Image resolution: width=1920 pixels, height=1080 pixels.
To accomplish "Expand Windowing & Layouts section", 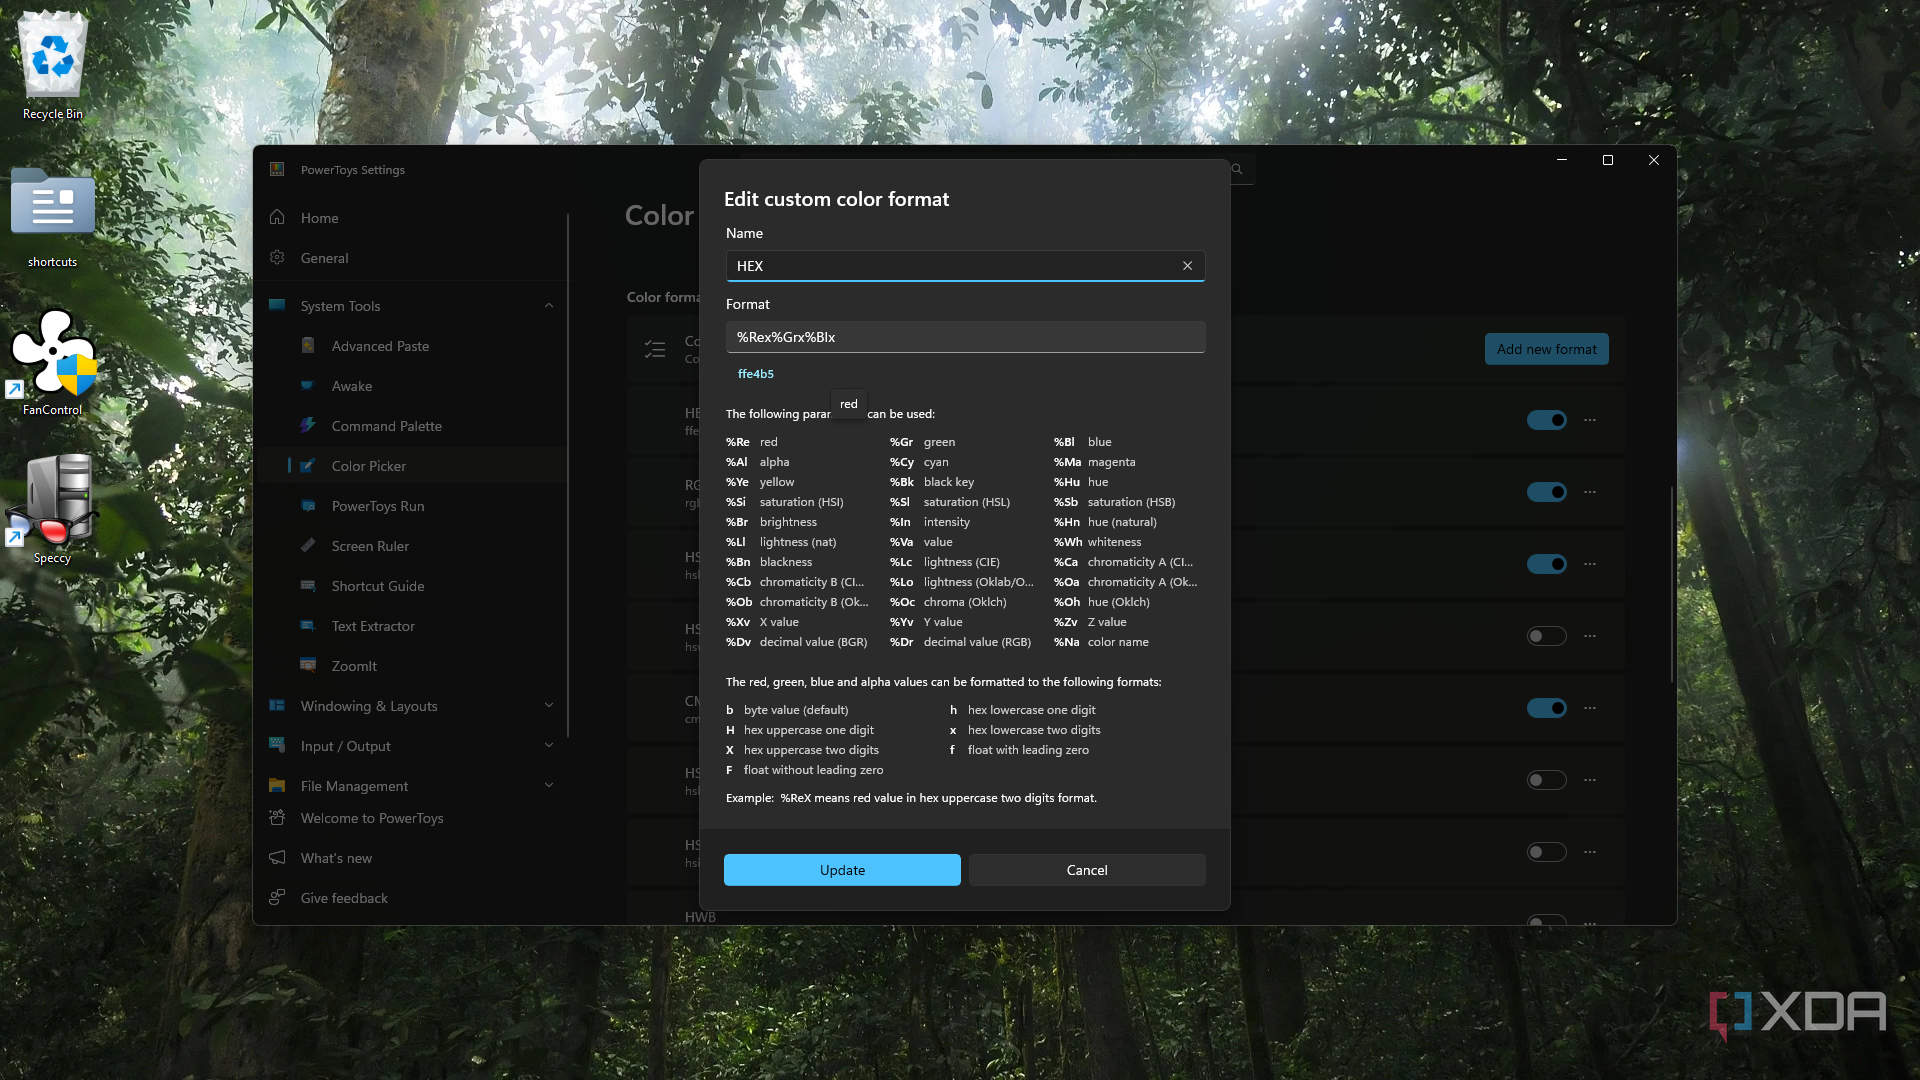I will click(x=548, y=705).
